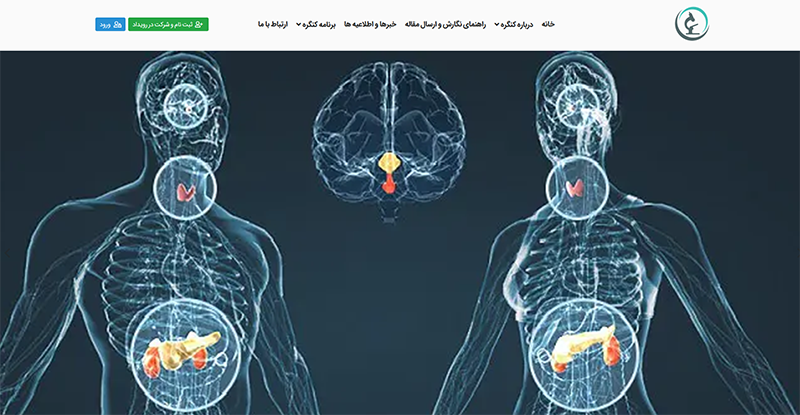Viewport: 800px width, 415px height.
Task: Click pancreas circle on female figure
Action: [584, 356]
